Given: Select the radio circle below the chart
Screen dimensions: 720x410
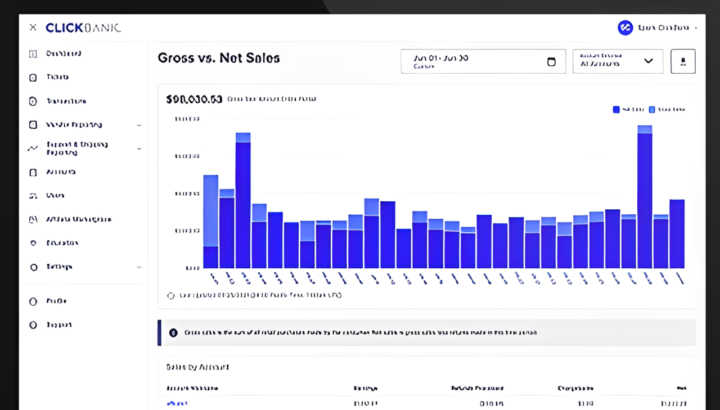Looking at the screenshot, I should 171,296.
